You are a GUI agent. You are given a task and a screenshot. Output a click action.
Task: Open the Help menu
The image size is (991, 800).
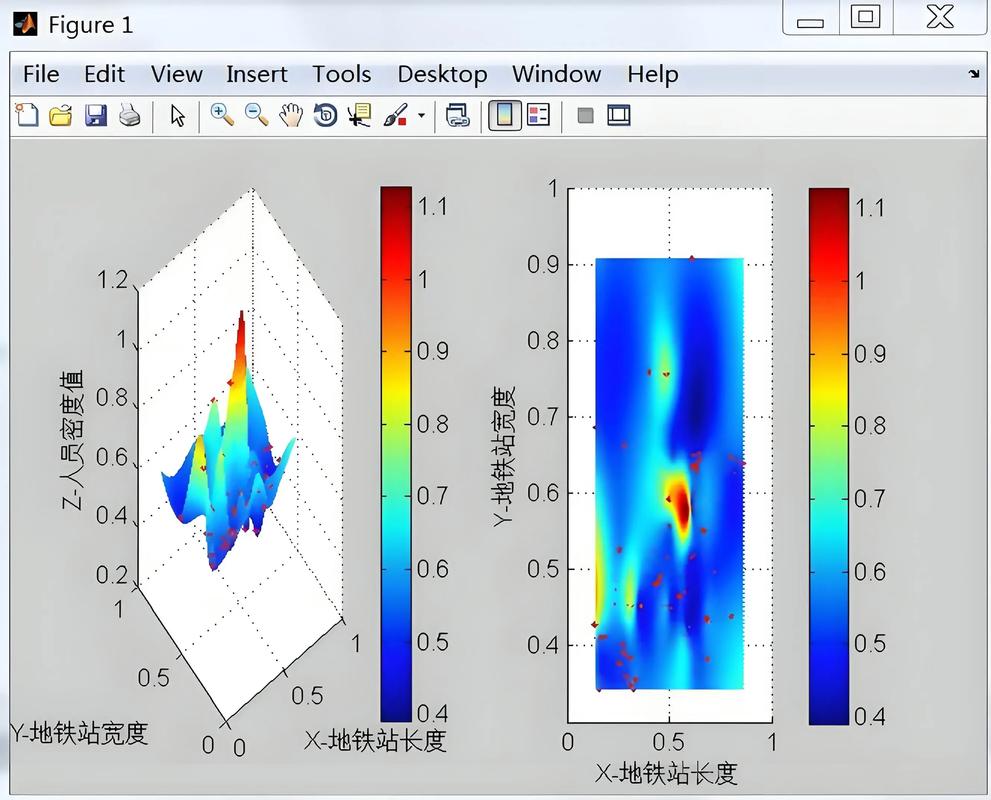coord(652,74)
